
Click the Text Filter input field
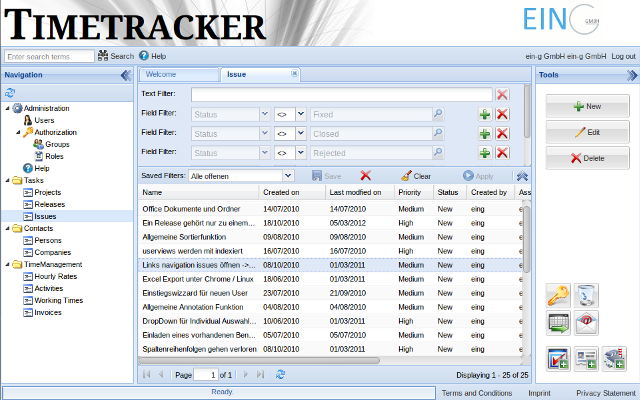pos(340,94)
